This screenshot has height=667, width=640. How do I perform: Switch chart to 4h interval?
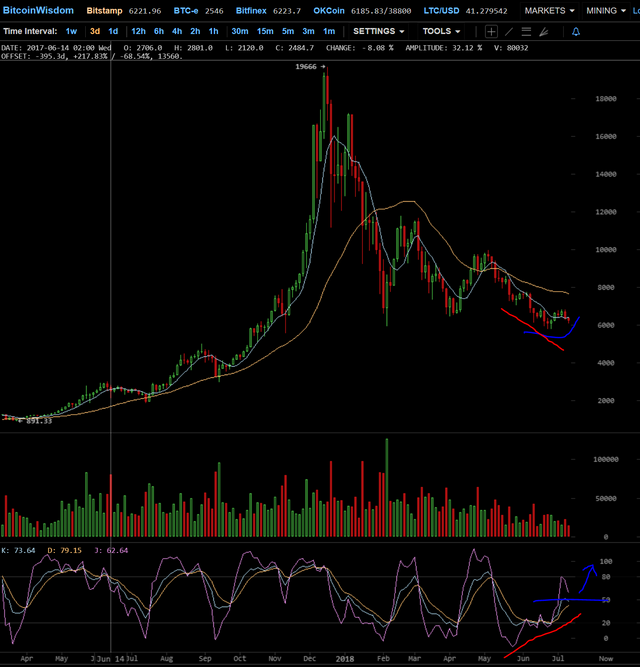pyautogui.click(x=177, y=31)
